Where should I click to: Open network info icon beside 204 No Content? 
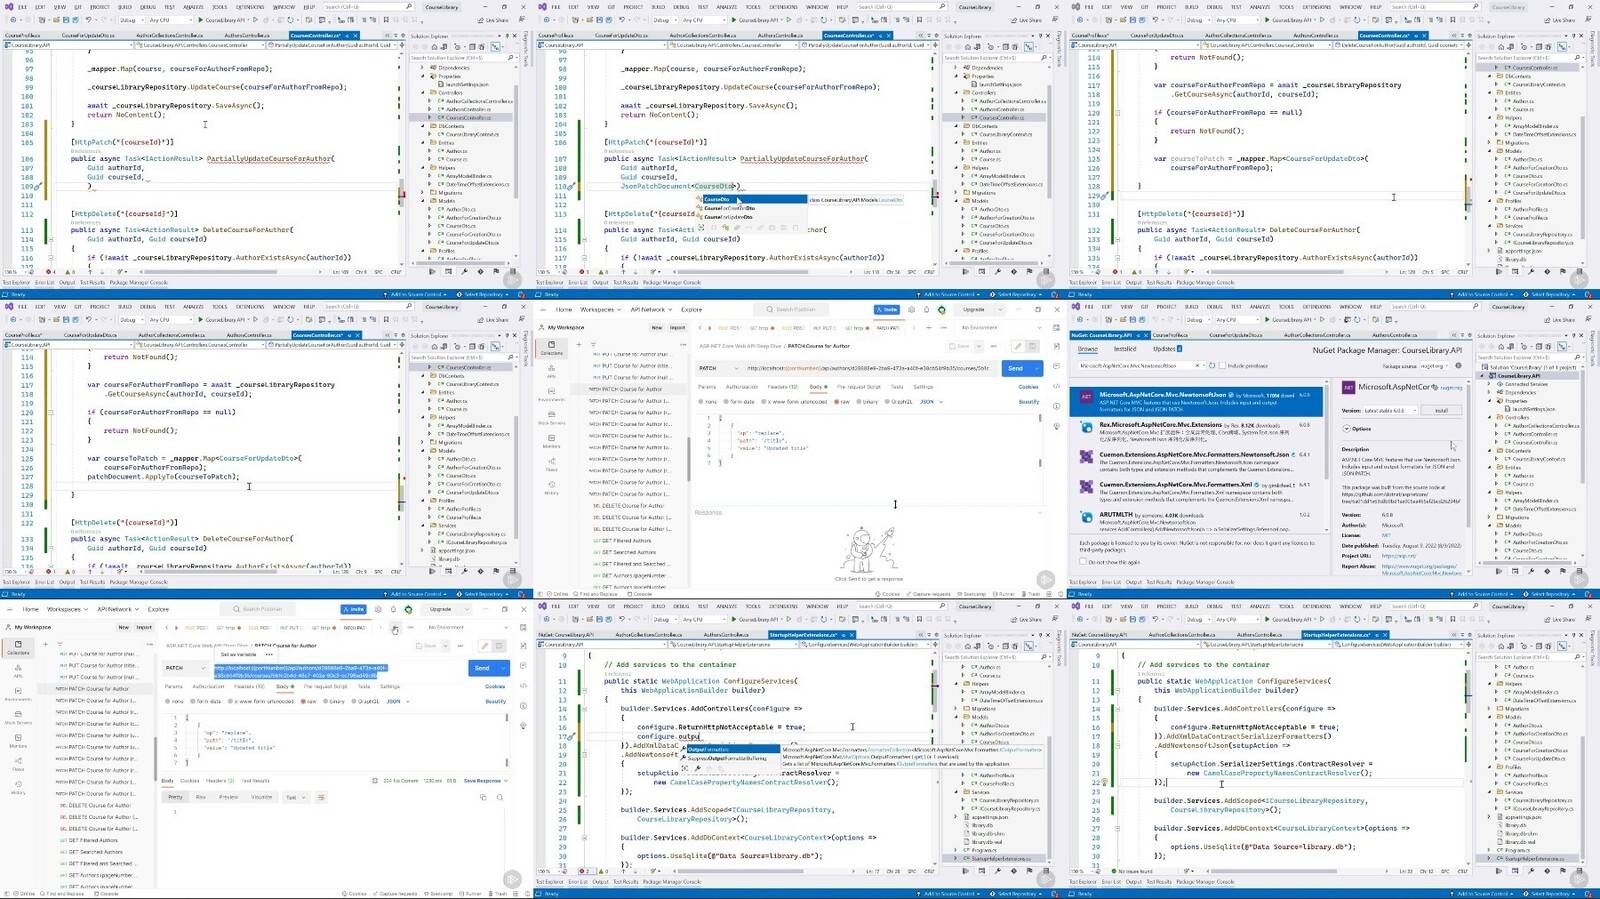tap(375, 781)
